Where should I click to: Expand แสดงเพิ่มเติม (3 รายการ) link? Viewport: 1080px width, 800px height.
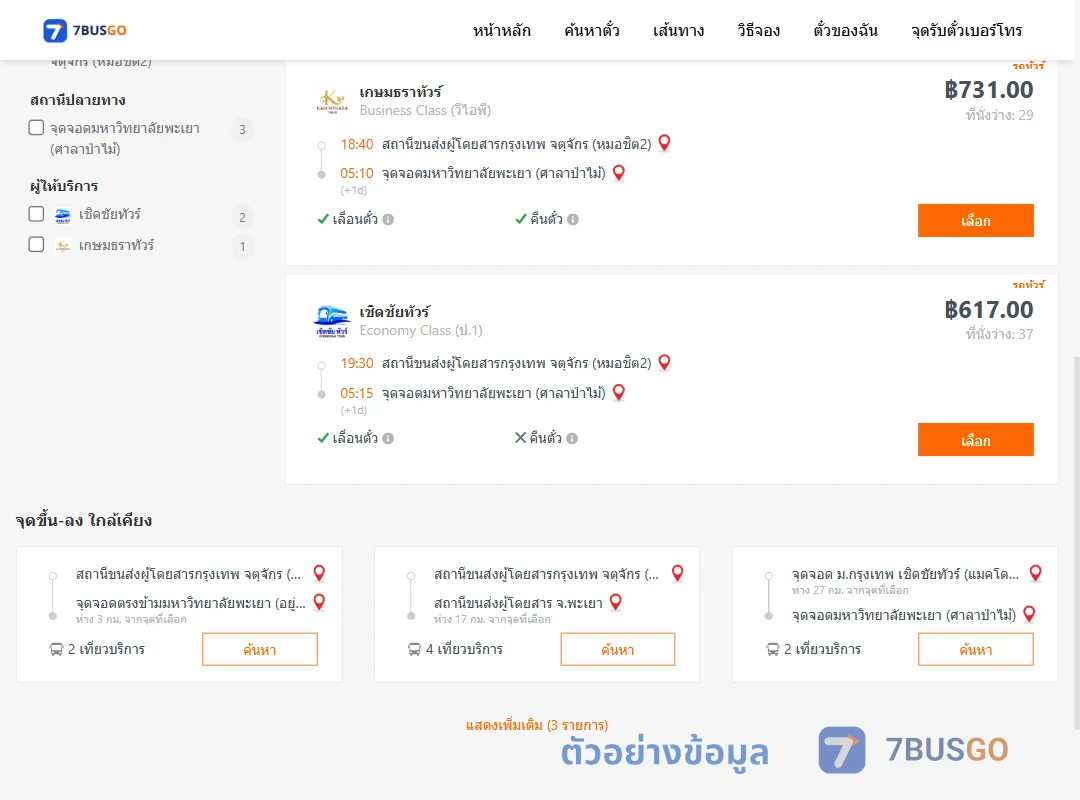point(537,725)
